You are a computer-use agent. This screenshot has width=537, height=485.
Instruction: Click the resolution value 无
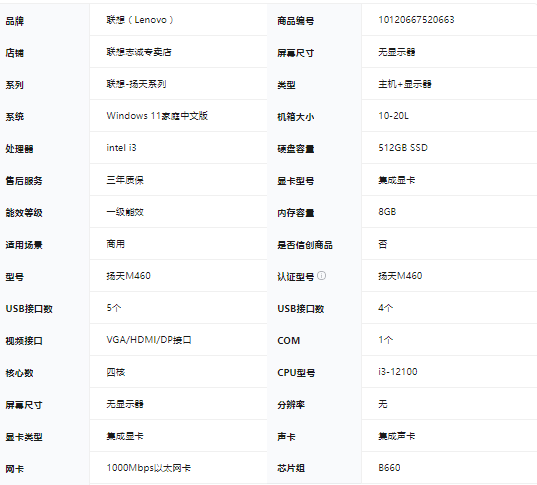pos(383,404)
